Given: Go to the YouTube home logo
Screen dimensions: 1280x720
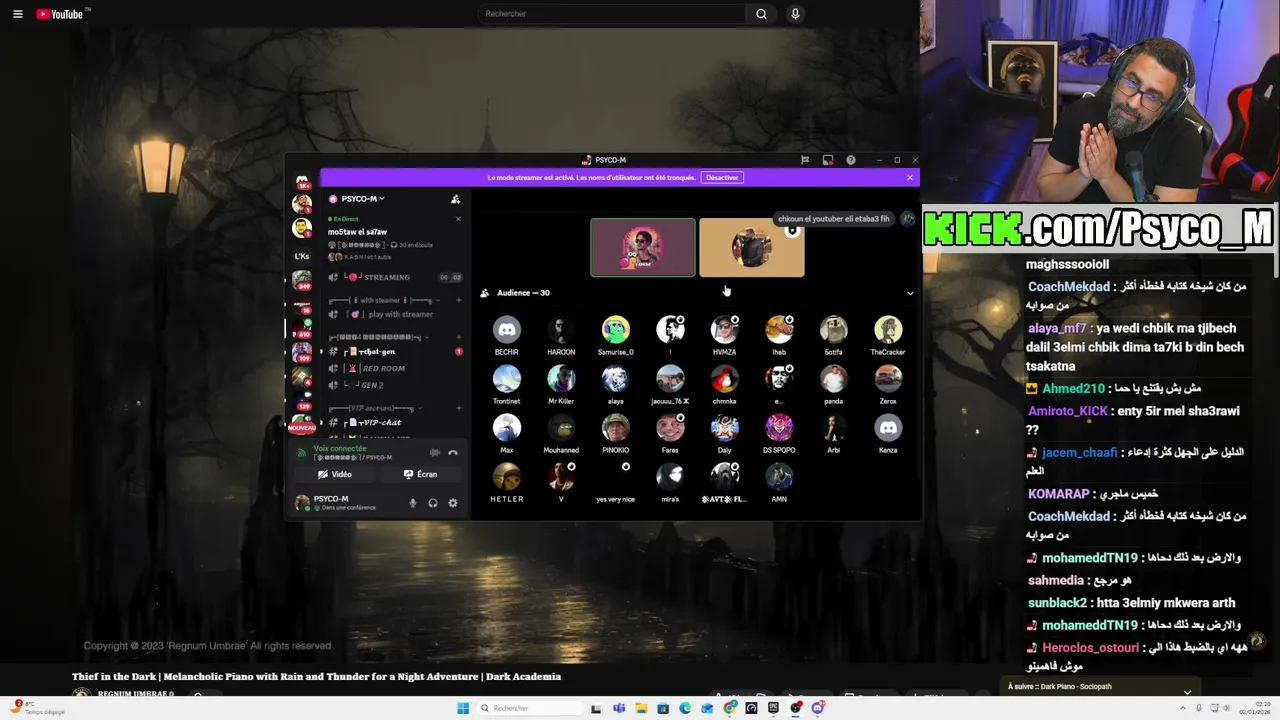Looking at the screenshot, I should pos(62,14).
